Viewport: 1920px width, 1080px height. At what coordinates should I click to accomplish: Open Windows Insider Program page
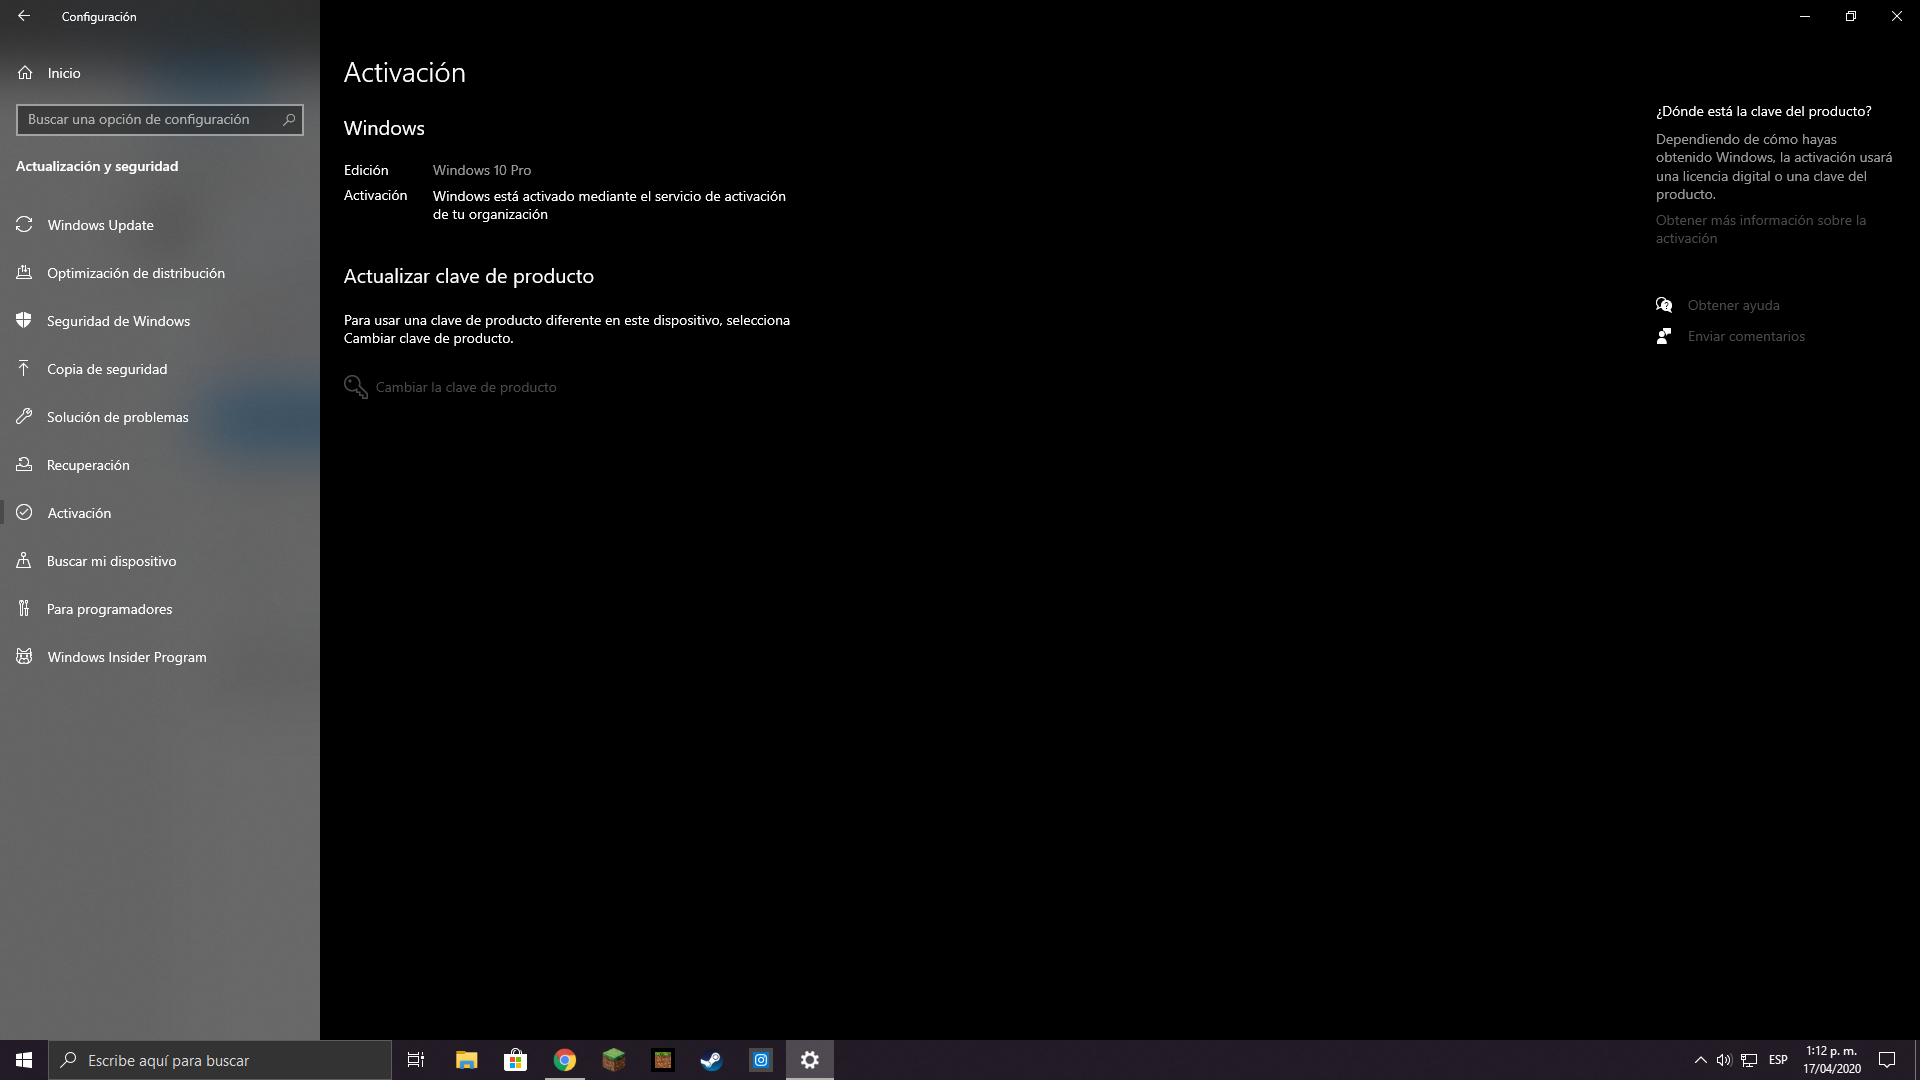point(127,657)
